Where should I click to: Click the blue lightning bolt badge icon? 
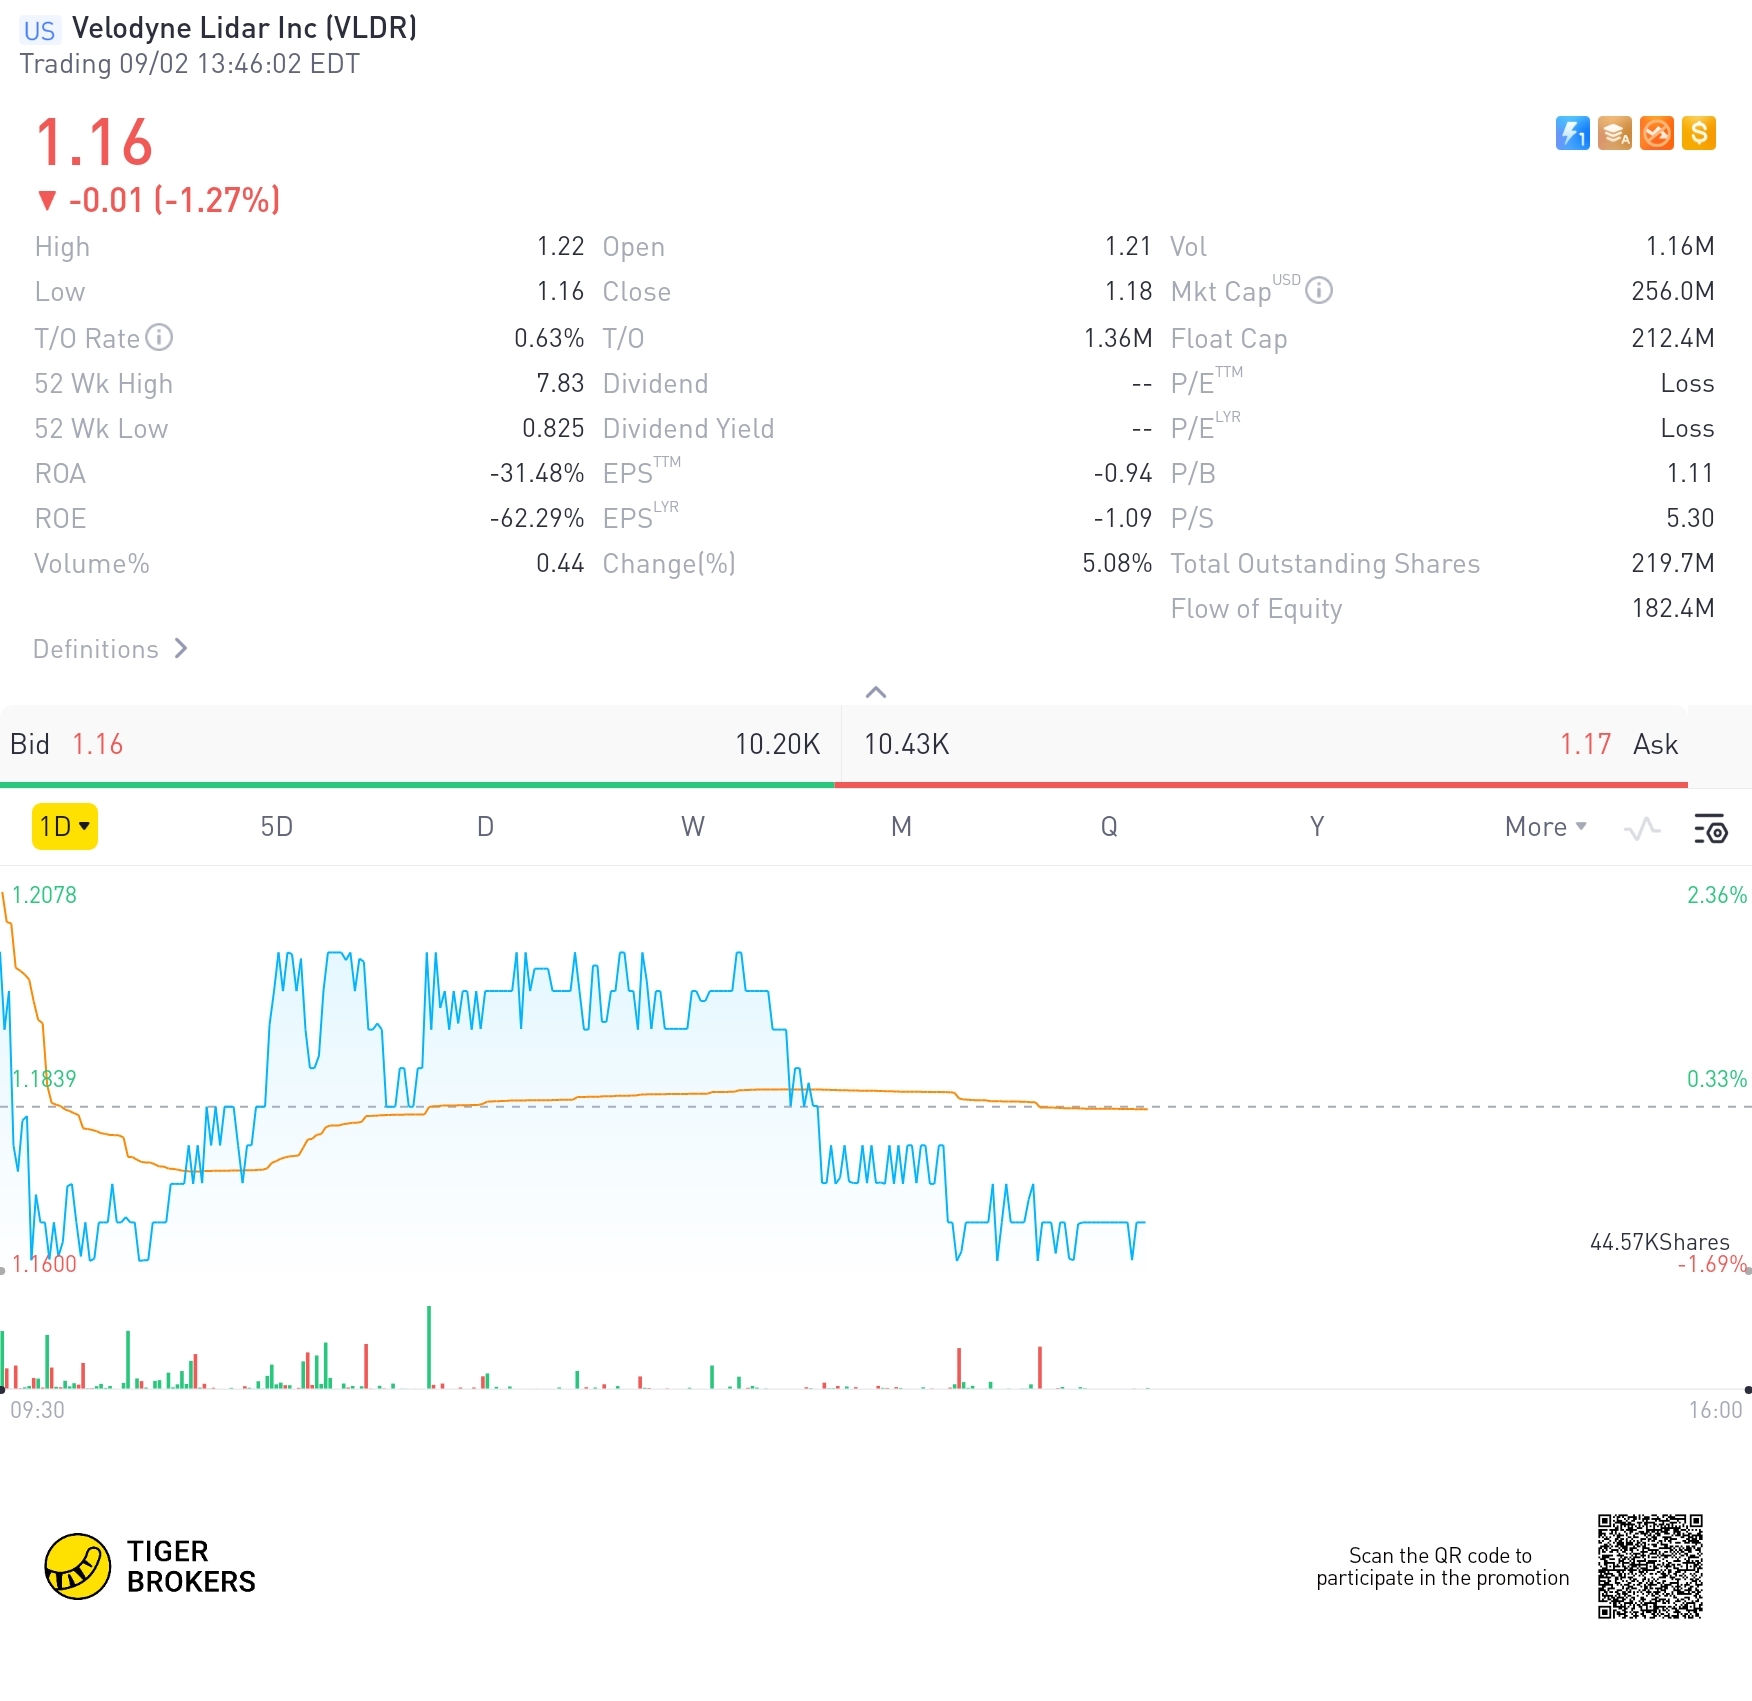[1573, 133]
